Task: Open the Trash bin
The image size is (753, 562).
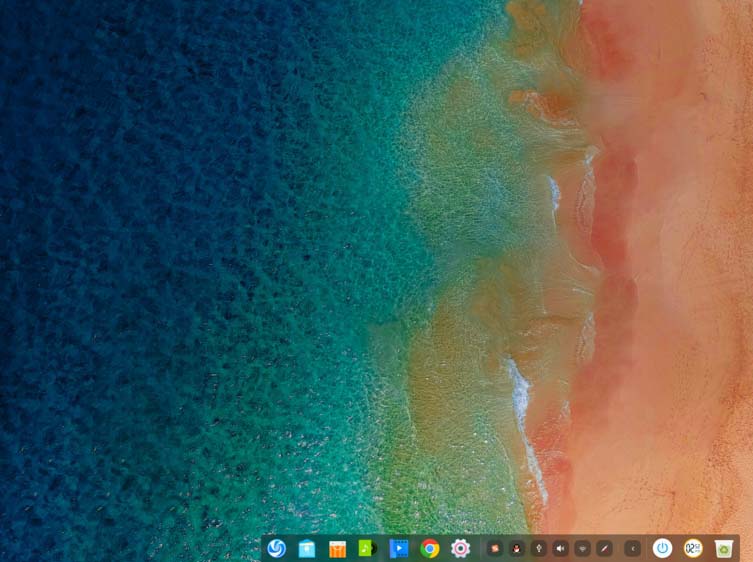Action: click(x=724, y=548)
